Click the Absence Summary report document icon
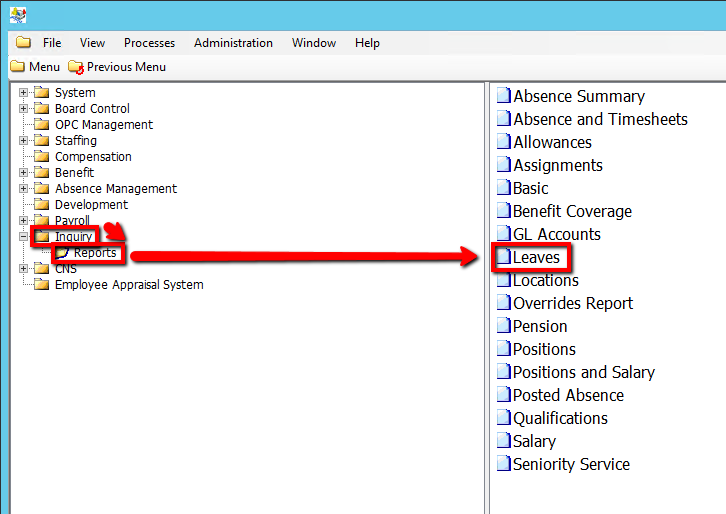The width and height of the screenshot is (726, 514). coord(504,97)
